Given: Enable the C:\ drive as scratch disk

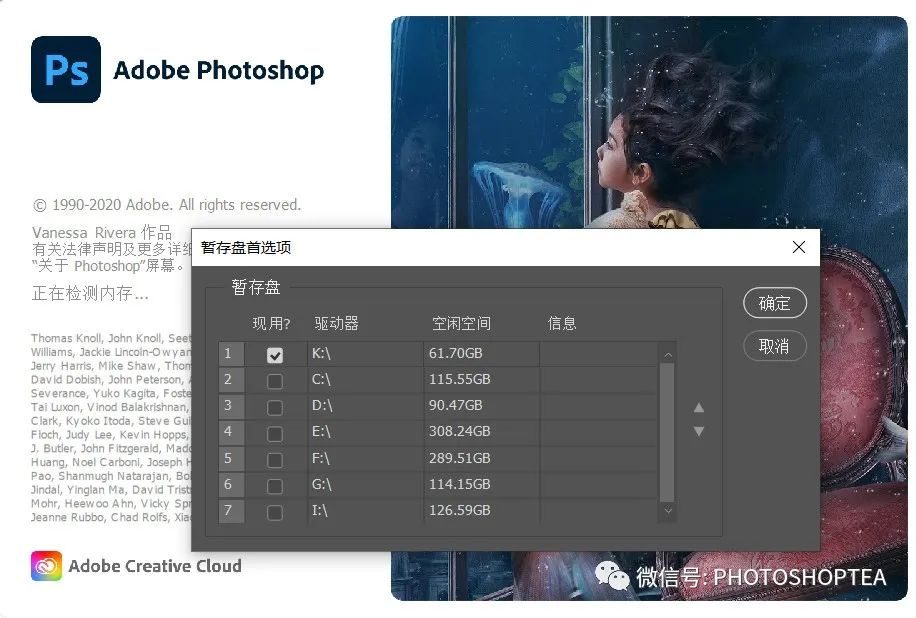Looking at the screenshot, I should coord(275,381).
